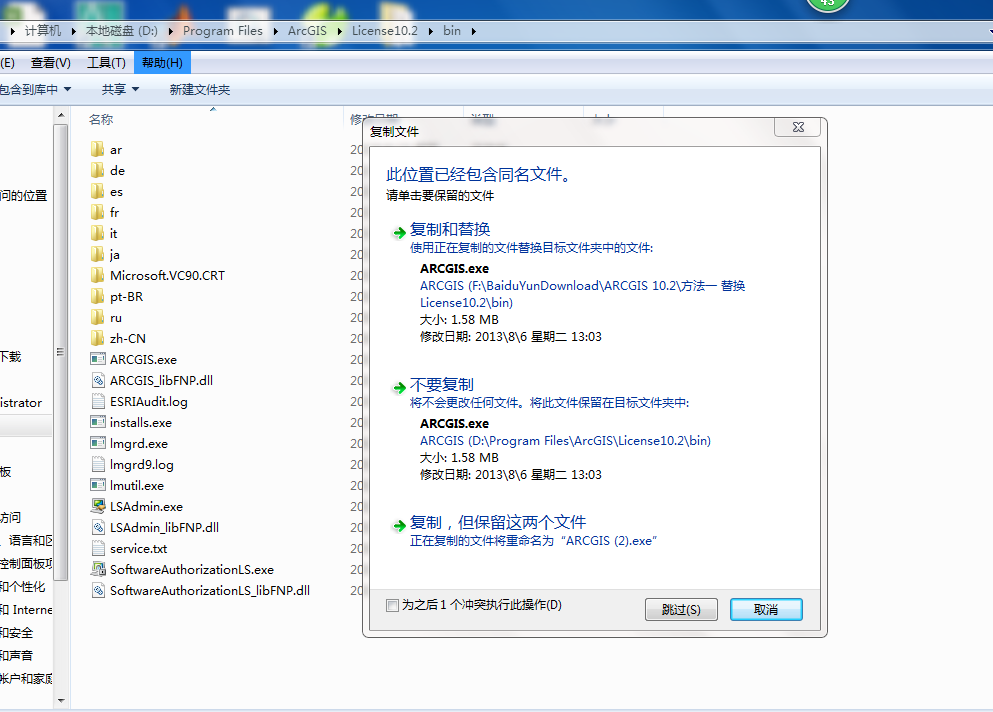Screen dimensions: 993x712
Task: Open the 帮助(H) menu
Action: click(x=161, y=63)
